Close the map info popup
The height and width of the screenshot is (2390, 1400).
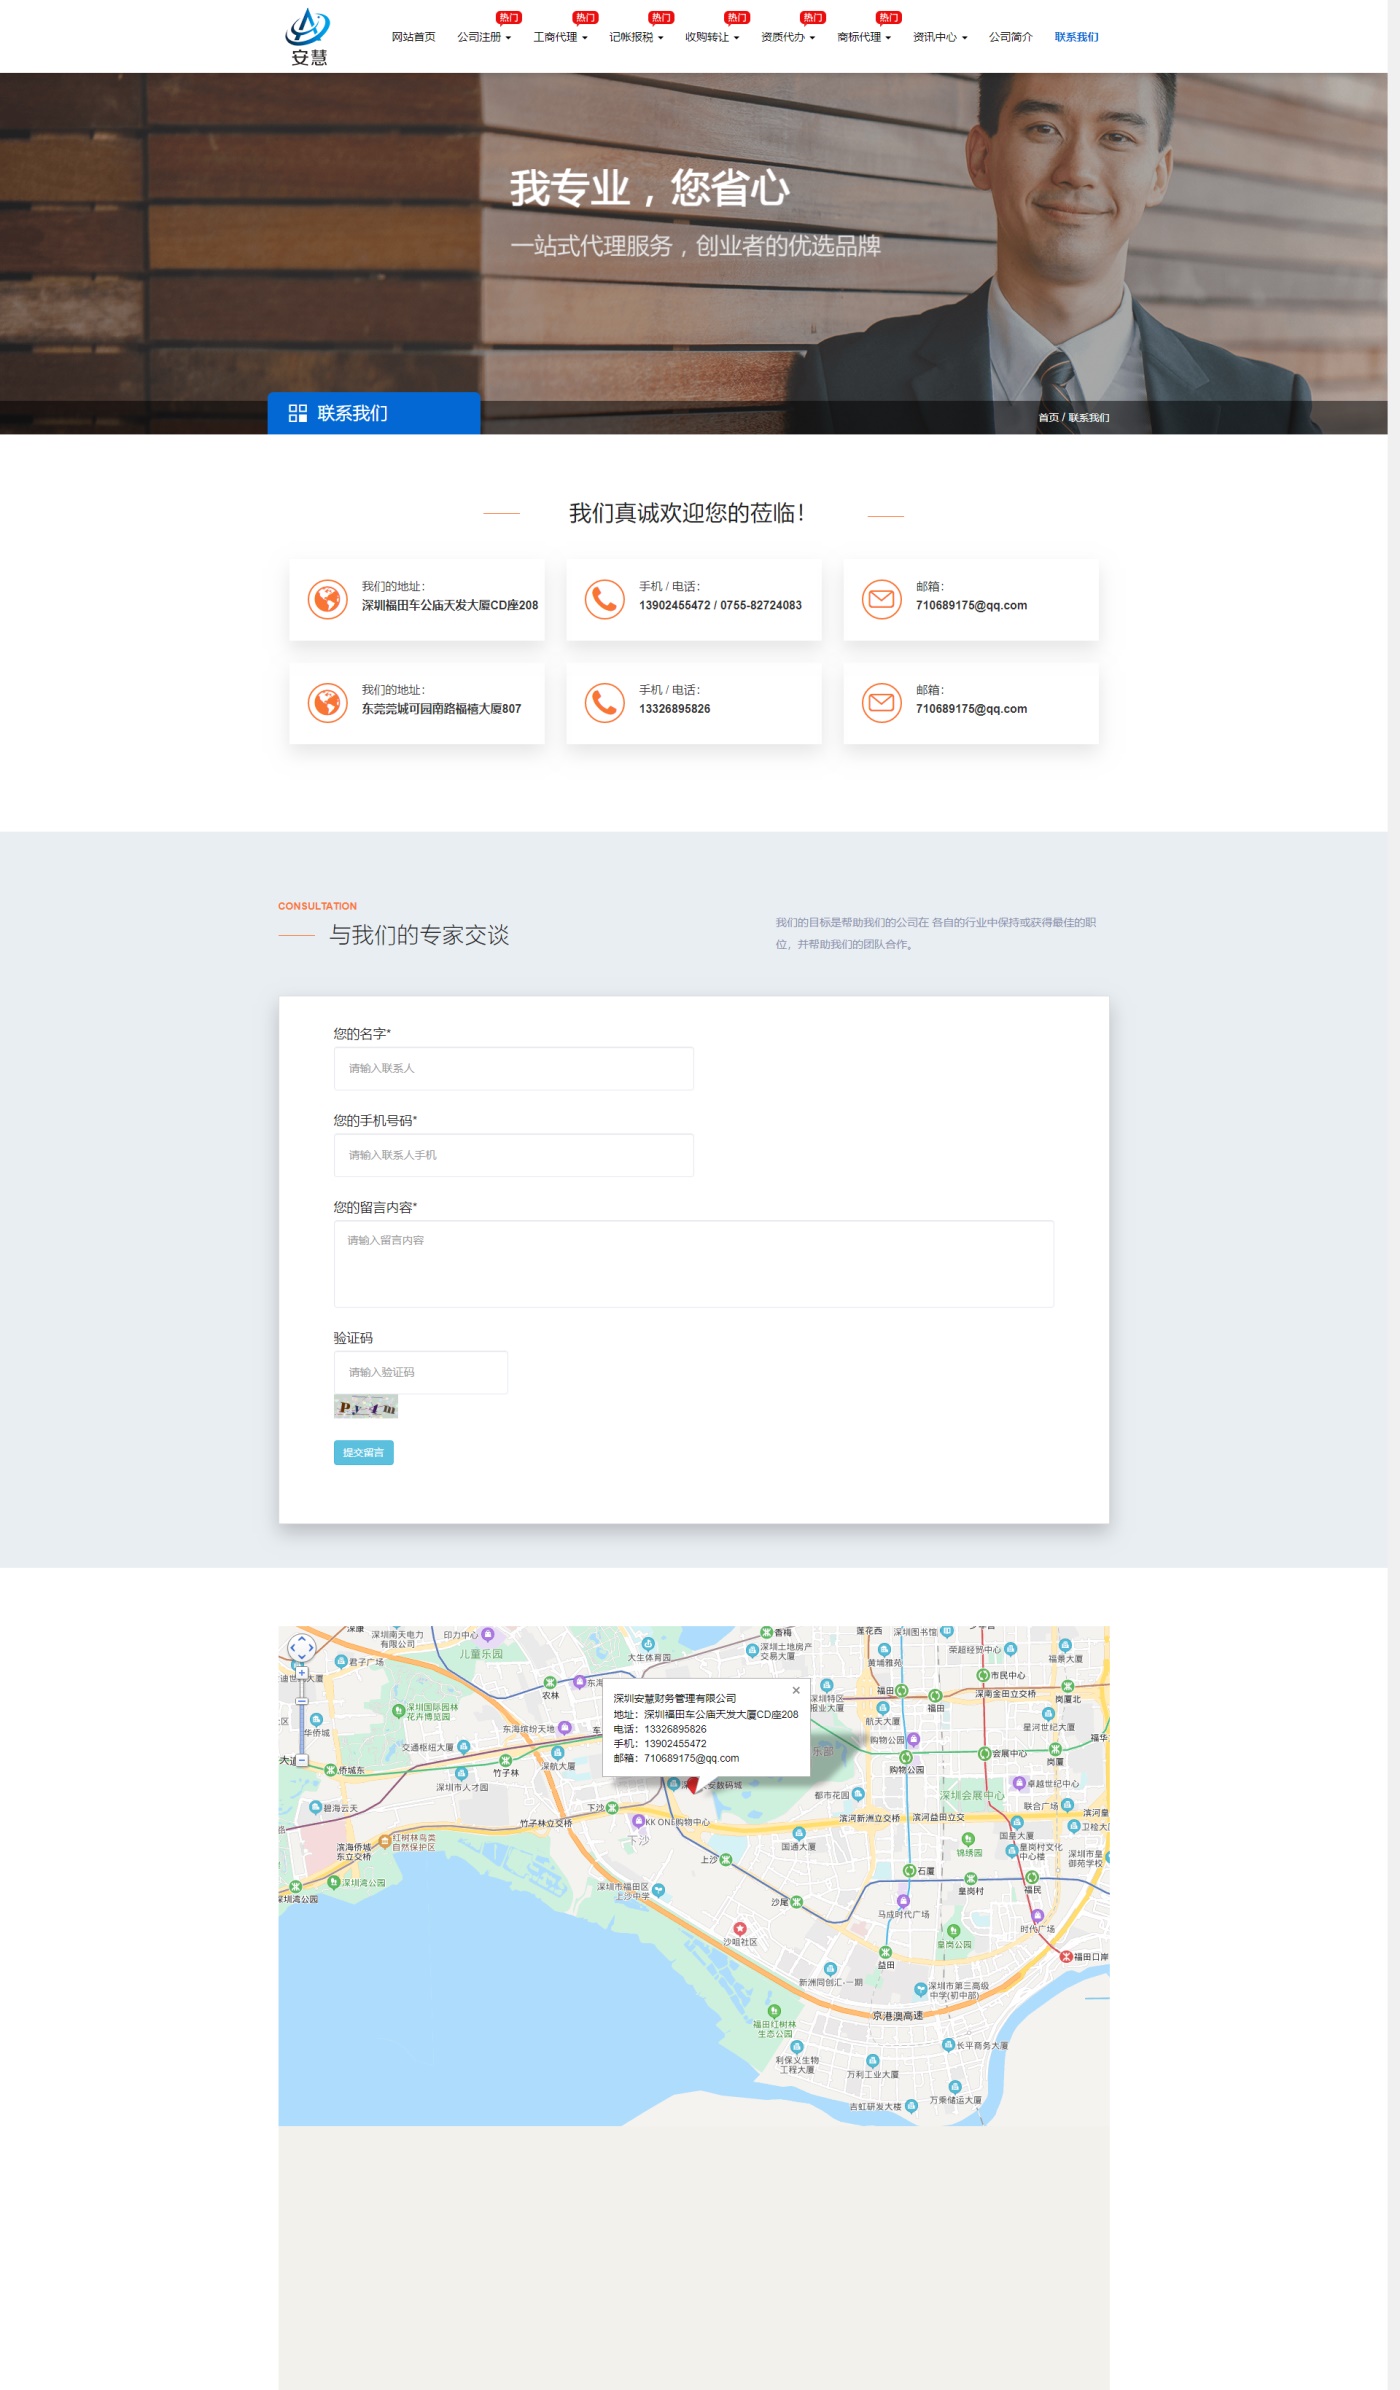(796, 1690)
